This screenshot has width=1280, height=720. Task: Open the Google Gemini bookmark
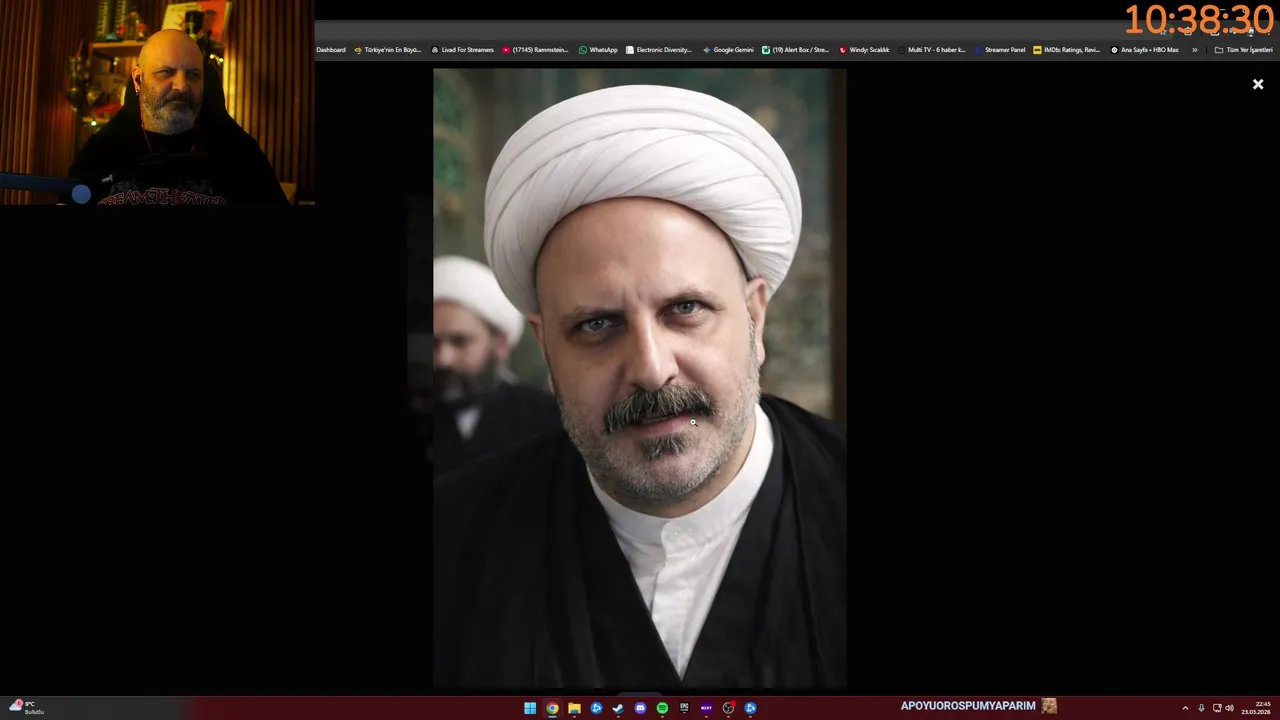728,50
